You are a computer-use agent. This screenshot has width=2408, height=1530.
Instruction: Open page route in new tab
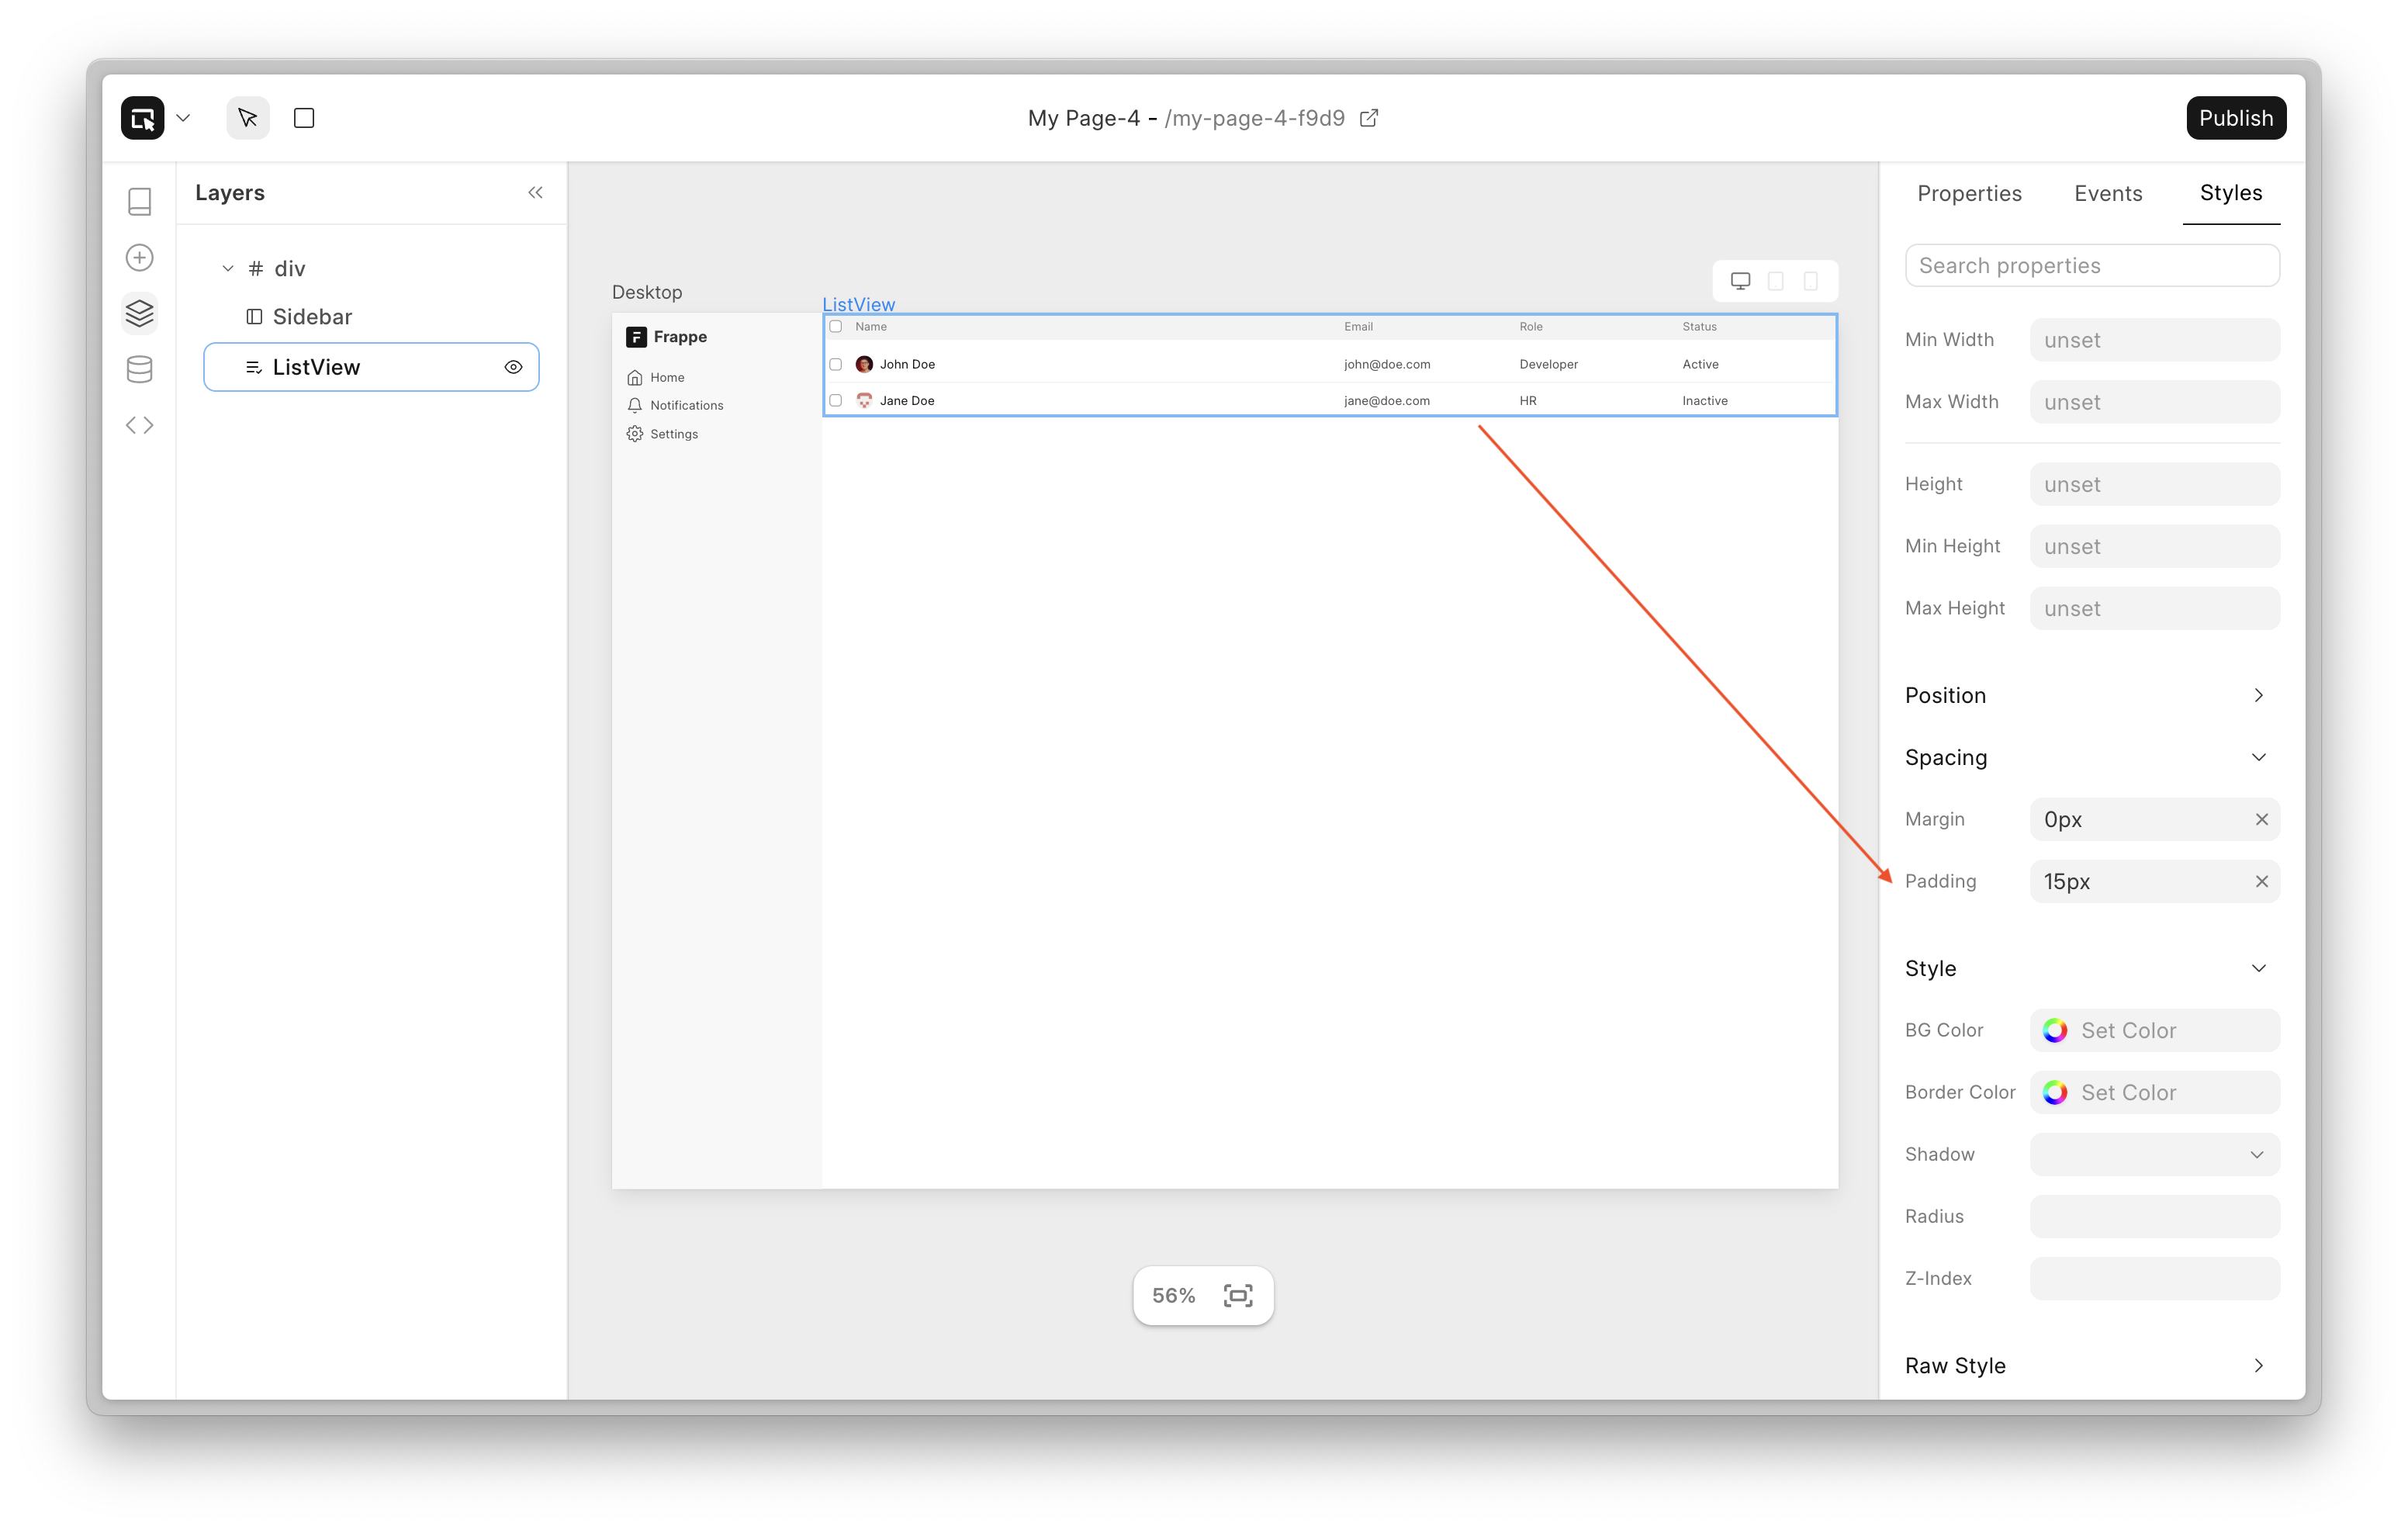(x=1369, y=118)
